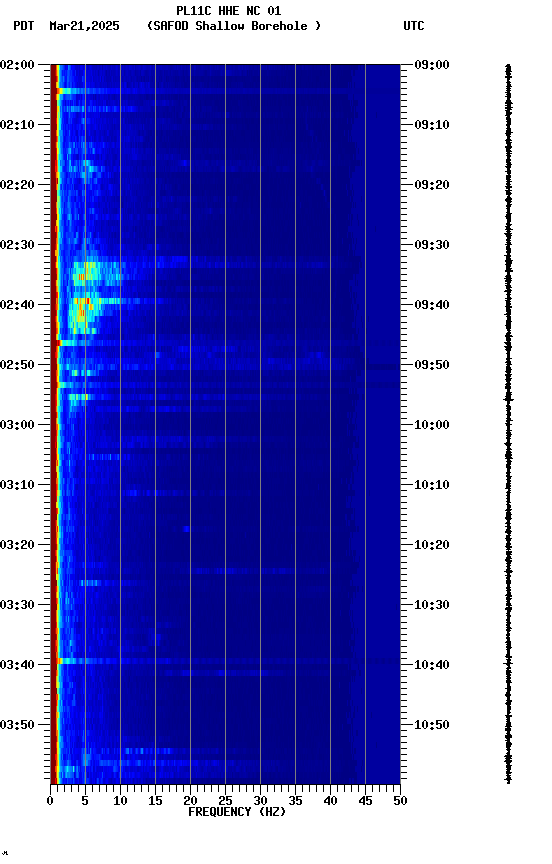Click the PDT time label '02:20'
The image size is (552, 864).
(17, 185)
